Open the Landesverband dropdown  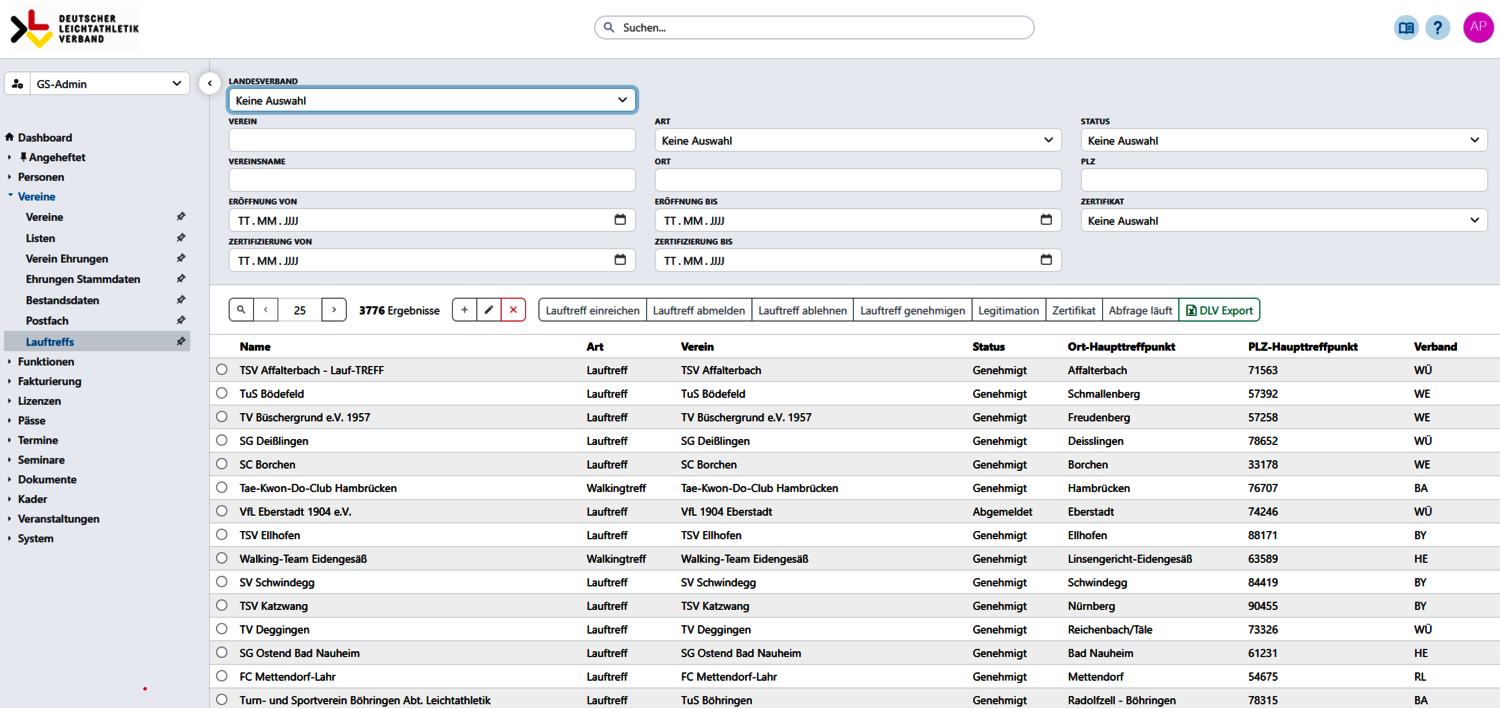pyautogui.click(x=432, y=99)
